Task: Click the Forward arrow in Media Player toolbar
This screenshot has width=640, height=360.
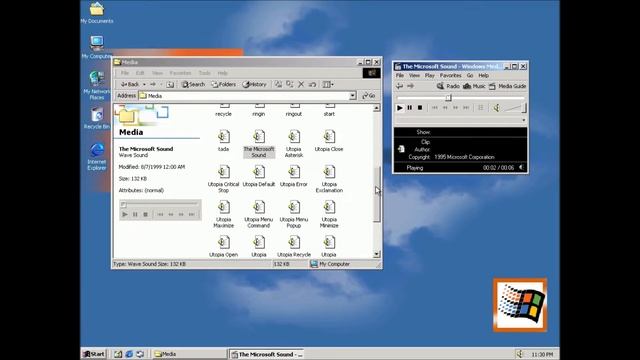Action: tap(411, 86)
